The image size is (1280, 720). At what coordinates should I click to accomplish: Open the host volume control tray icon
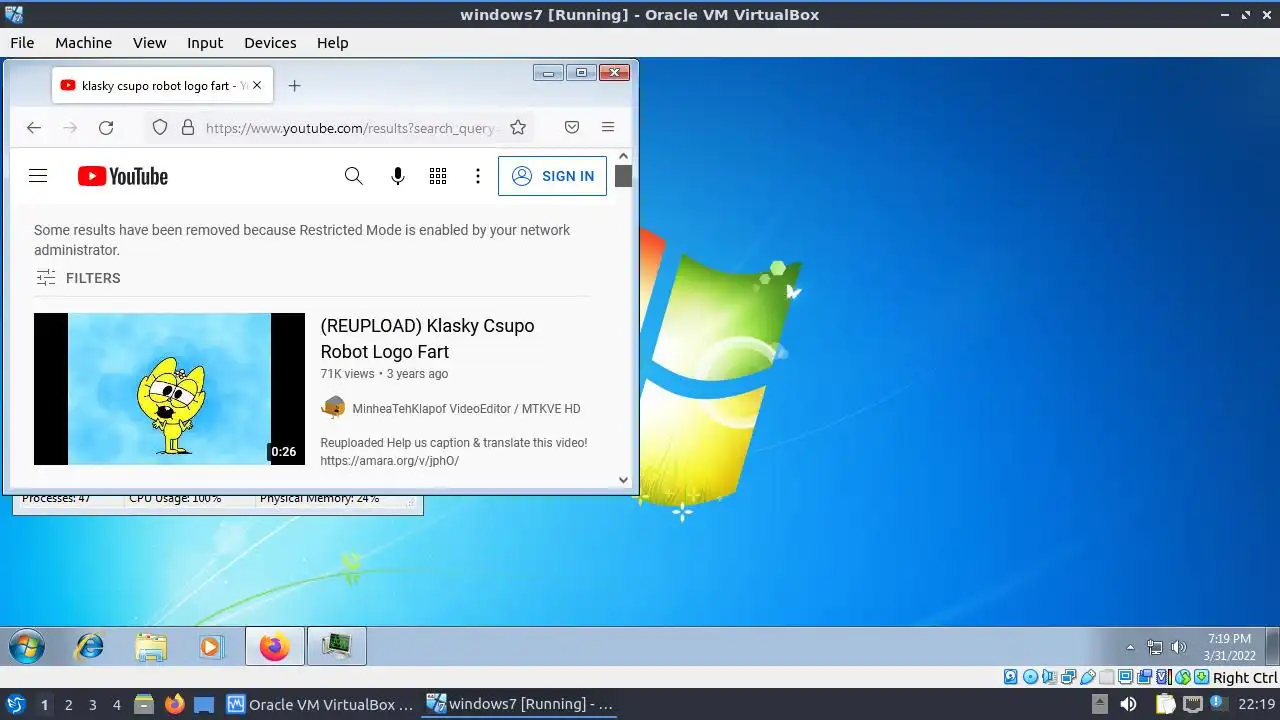pos(1128,704)
